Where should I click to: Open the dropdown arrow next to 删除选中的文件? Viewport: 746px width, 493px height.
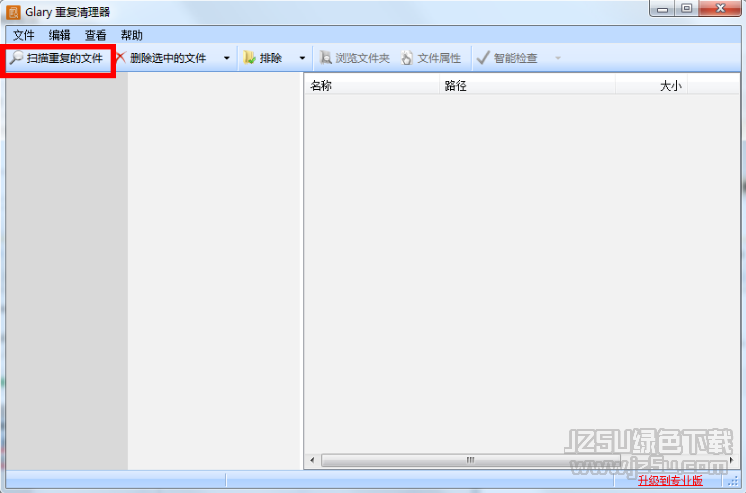tap(226, 58)
